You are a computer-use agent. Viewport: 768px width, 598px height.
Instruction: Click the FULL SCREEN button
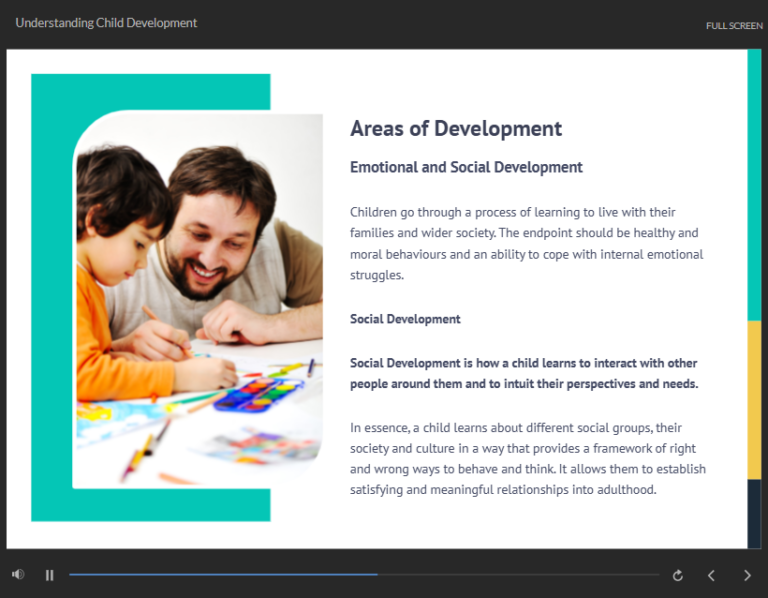[734, 26]
